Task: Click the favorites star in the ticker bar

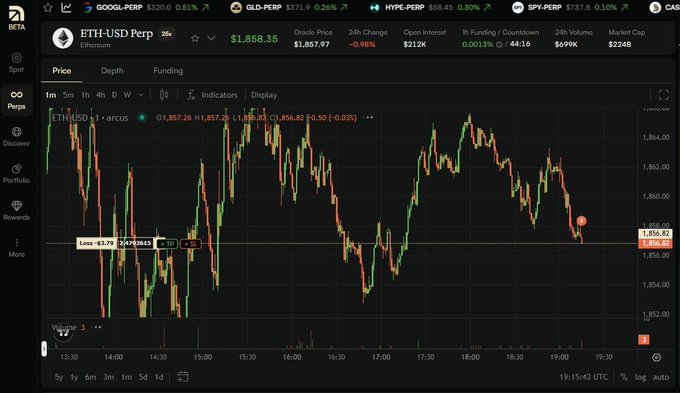Action: [48, 7]
